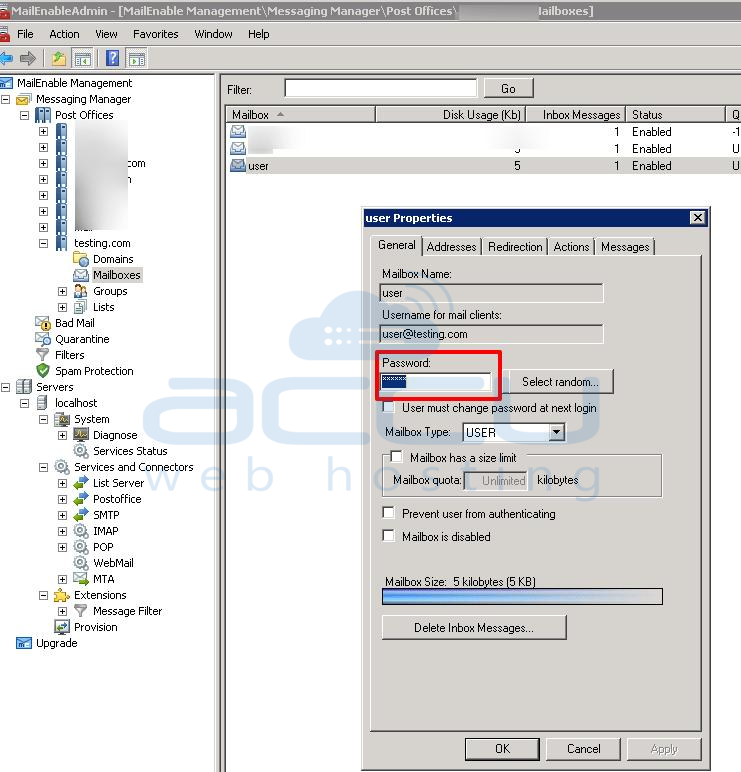The image size is (741, 772).
Task: Click the Password input field
Action: (x=436, y=382)
